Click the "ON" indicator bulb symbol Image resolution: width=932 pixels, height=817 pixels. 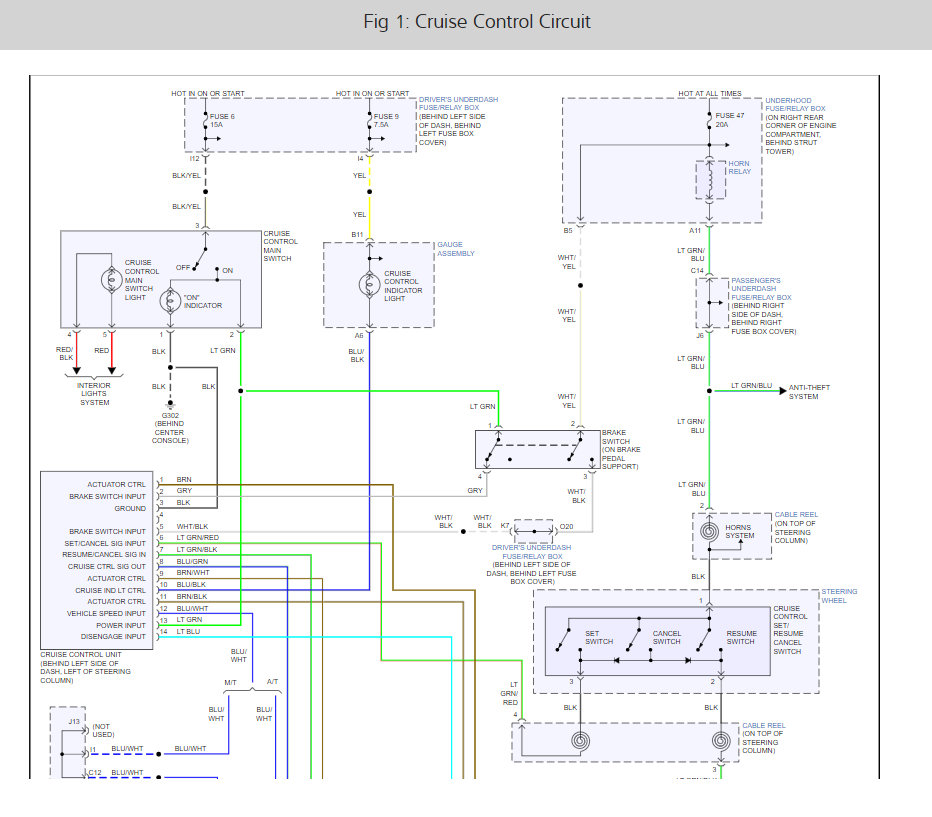click(x=170, y=301)
